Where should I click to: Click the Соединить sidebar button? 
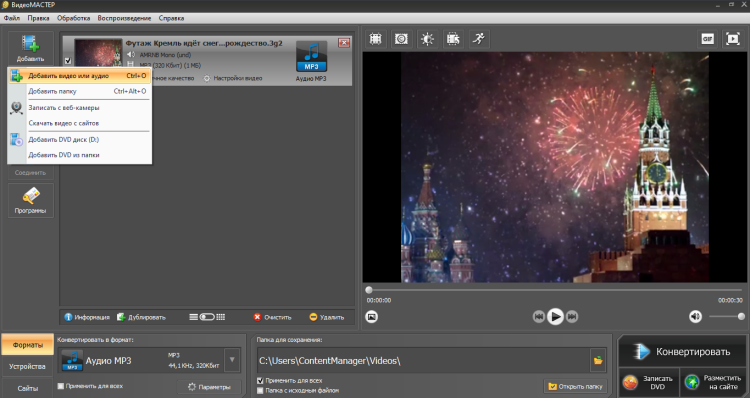(30, 173)
